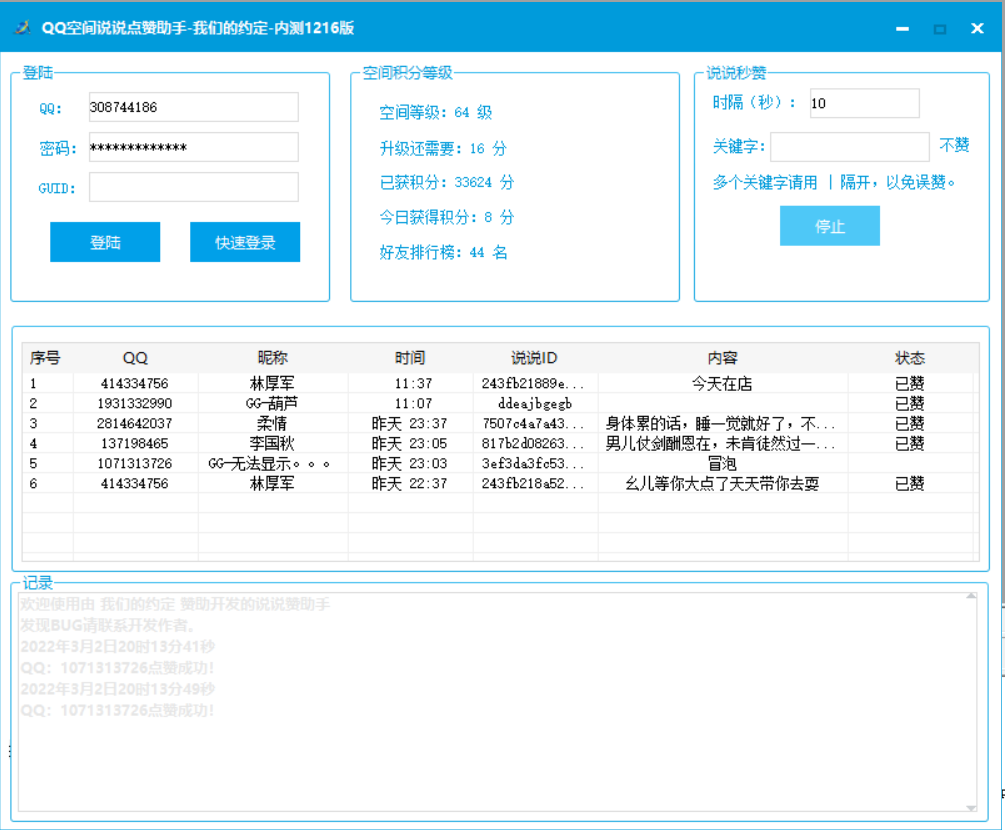Click the time cell 昨天 22:37

tap(410, 483)
